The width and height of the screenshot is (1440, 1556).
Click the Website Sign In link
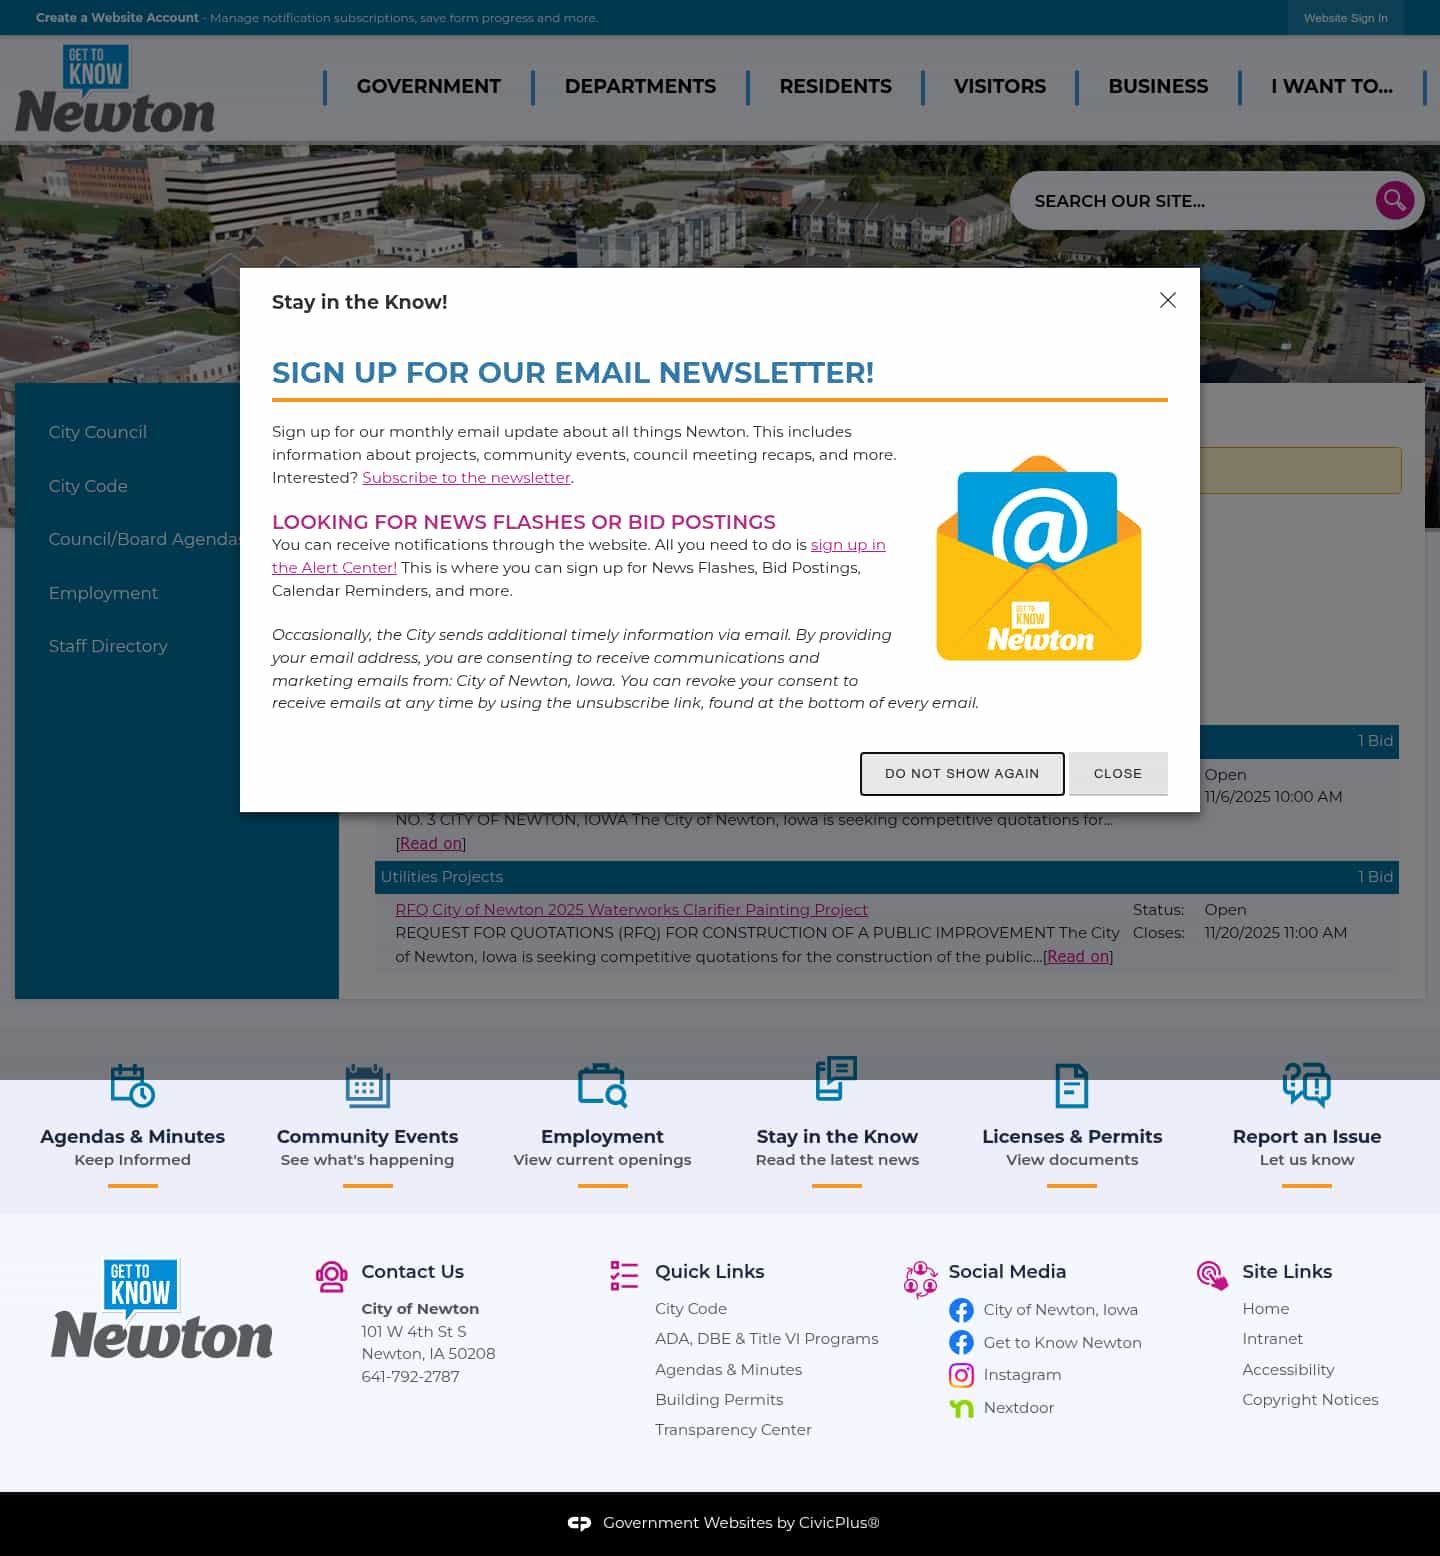pyautogui.click(x=1345, y=18)
